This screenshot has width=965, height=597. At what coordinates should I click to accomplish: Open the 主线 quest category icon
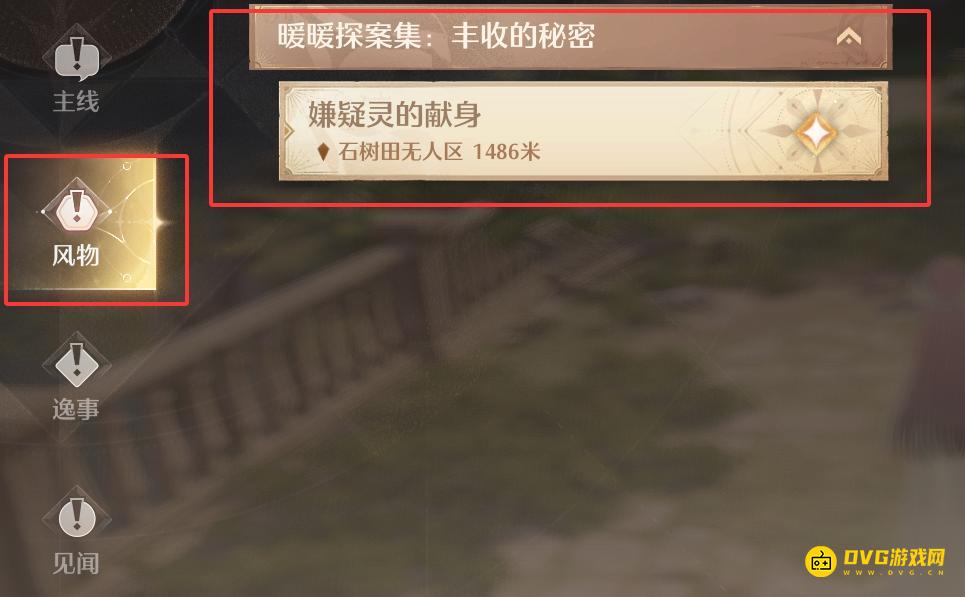pos(76,57)
